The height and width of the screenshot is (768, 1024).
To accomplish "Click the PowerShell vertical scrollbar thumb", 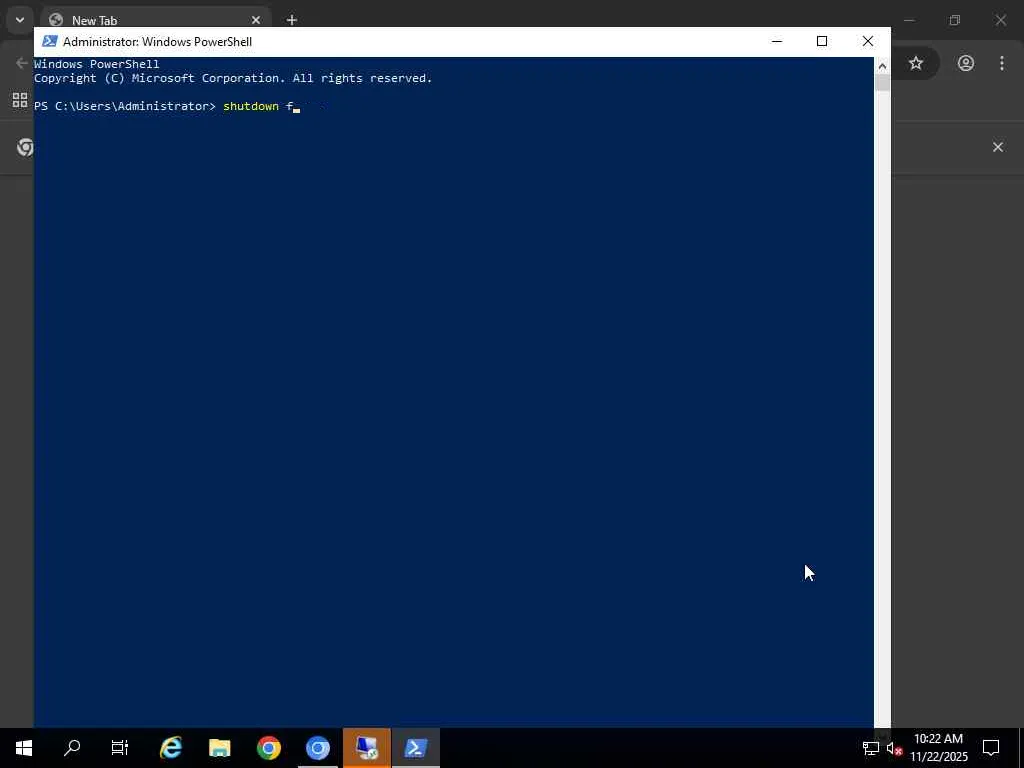I will point(882,83).
